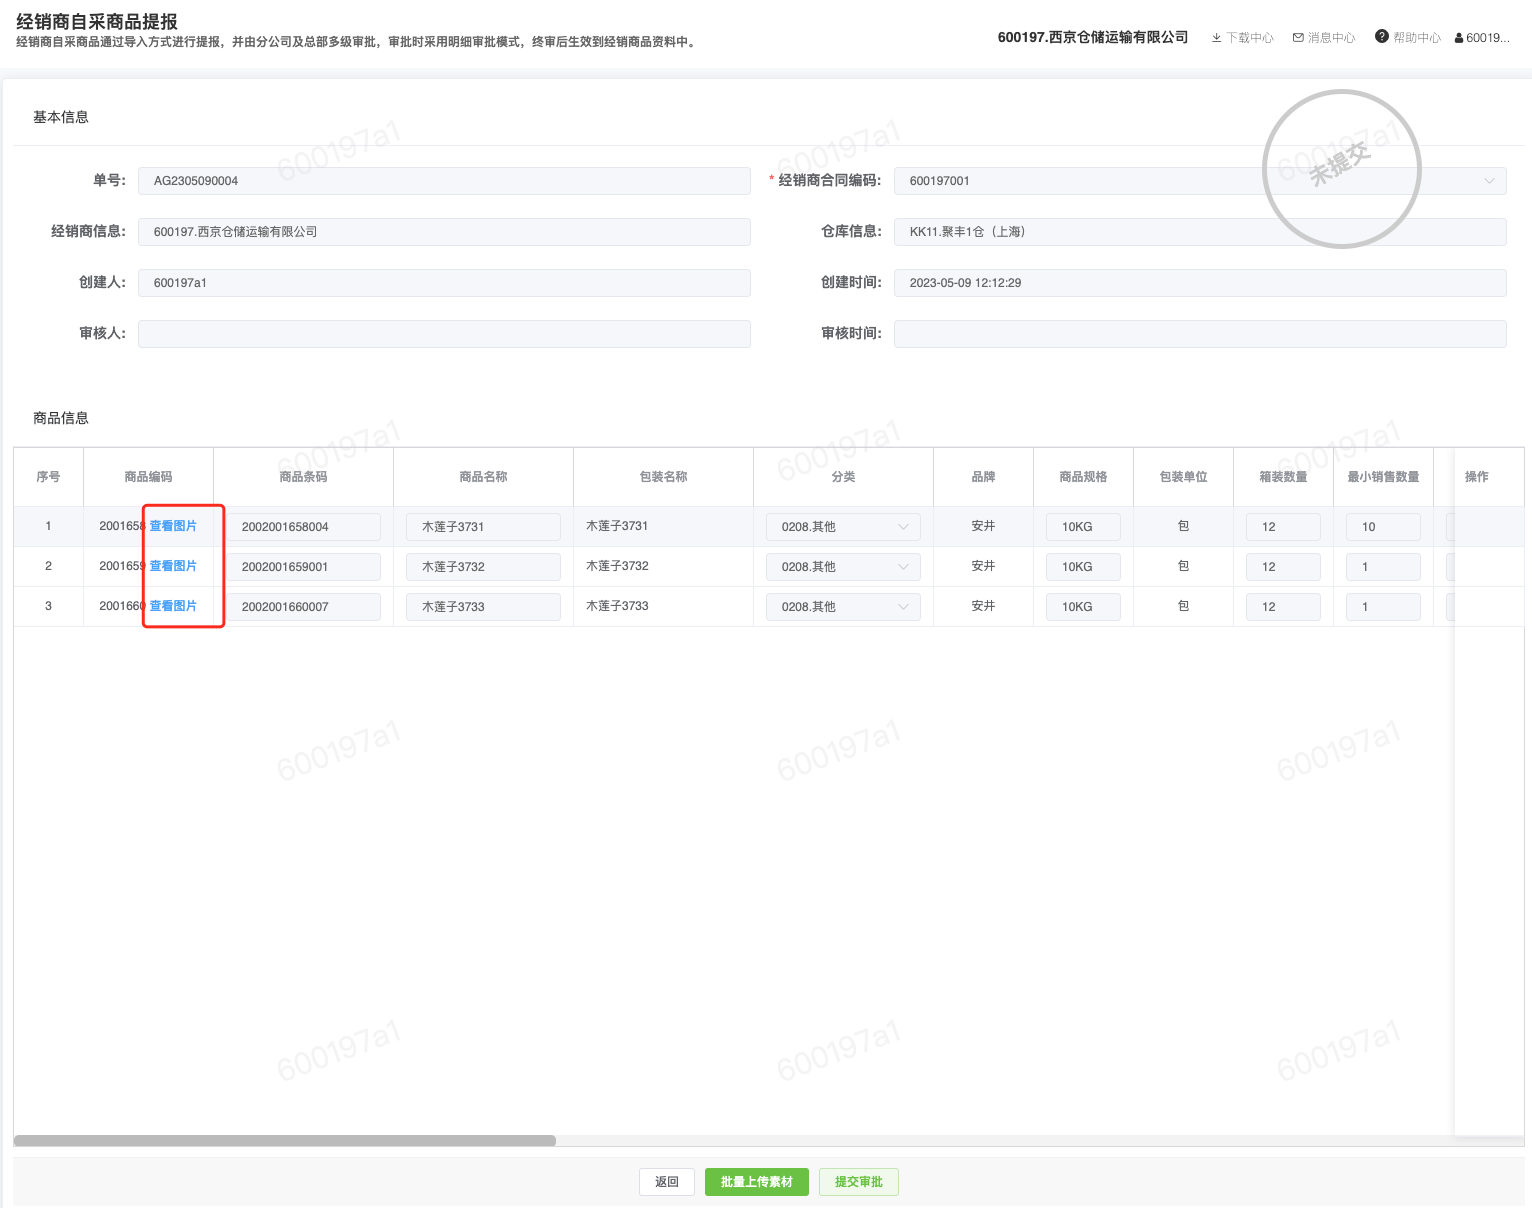View image for row 2 via 查看图片
1532x1208 pixels.
pyautogui.click(x=173, y=566)
